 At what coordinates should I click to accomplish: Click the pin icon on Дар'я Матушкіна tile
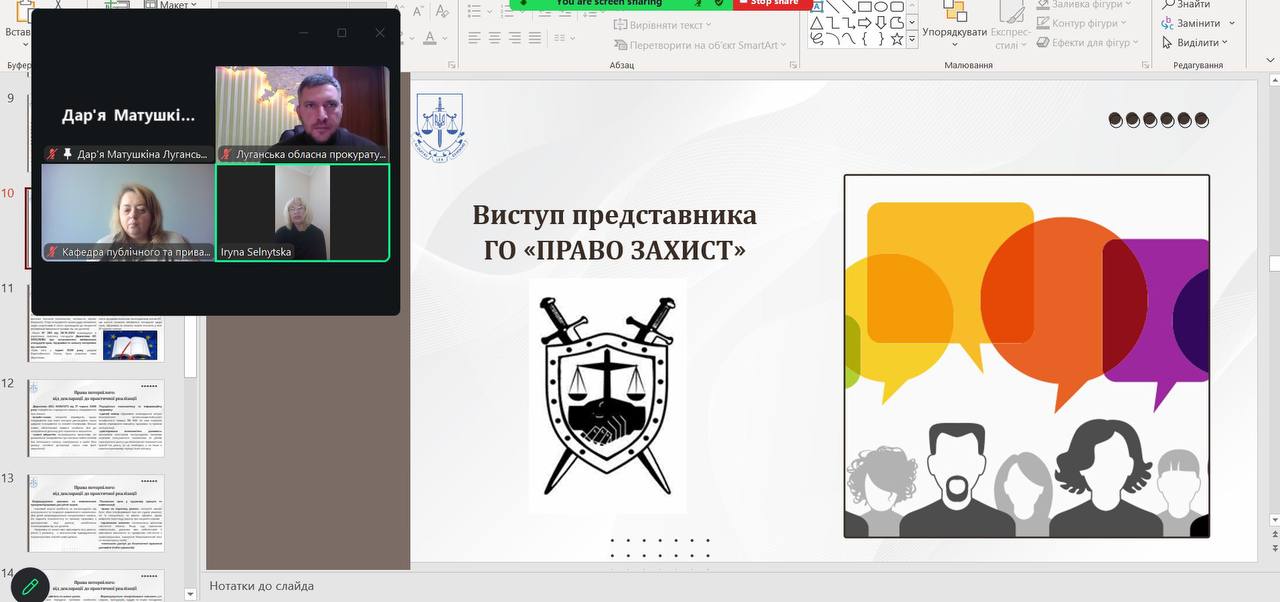point(67,154)
